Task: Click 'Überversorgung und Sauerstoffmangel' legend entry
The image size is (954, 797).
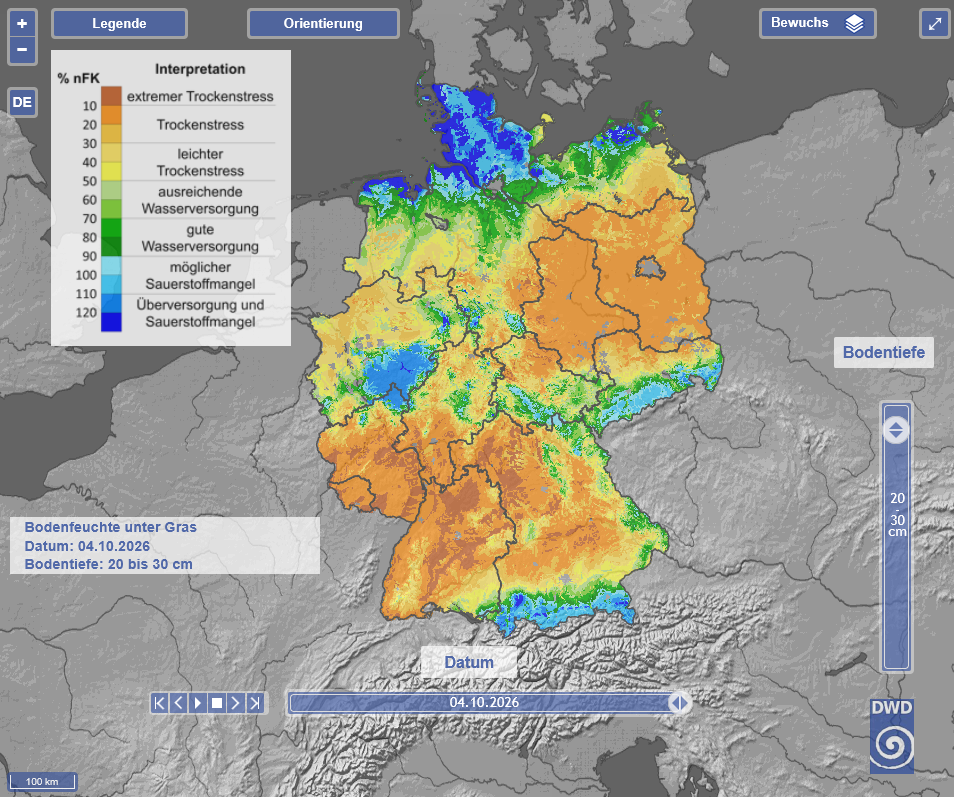Action: pos(200,313)
